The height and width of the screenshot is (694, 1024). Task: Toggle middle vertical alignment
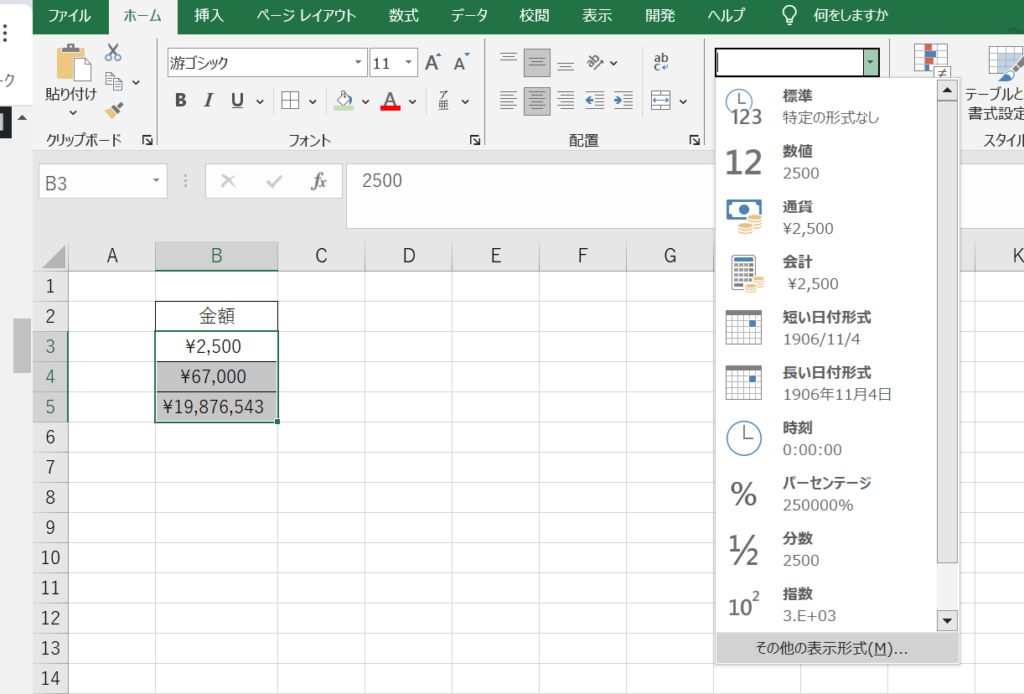coord(537,63)
